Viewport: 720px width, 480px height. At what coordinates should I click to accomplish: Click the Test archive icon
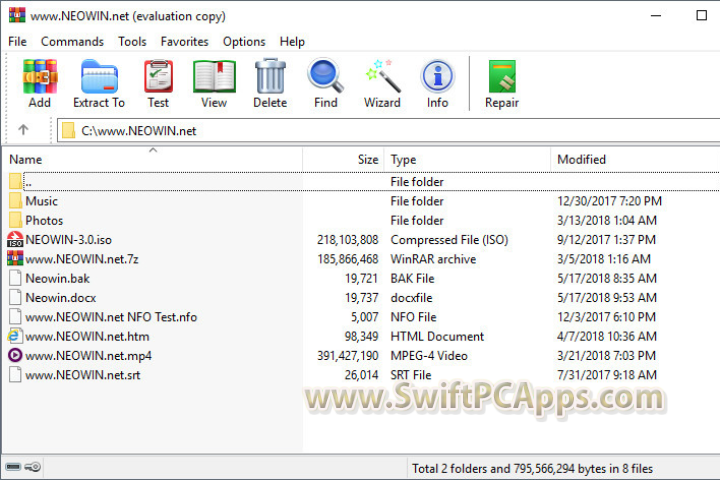(158, 77)
